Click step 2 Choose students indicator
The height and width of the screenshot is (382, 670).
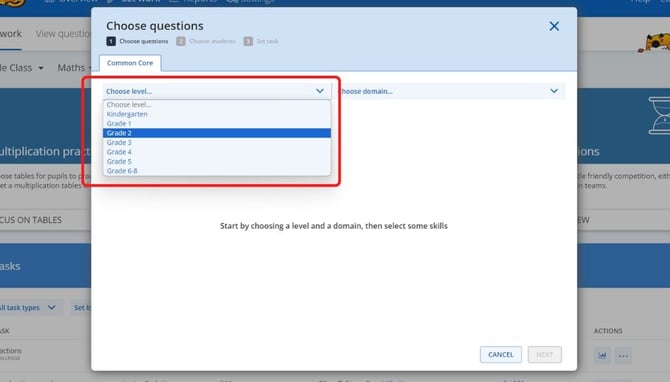(206, 41)
